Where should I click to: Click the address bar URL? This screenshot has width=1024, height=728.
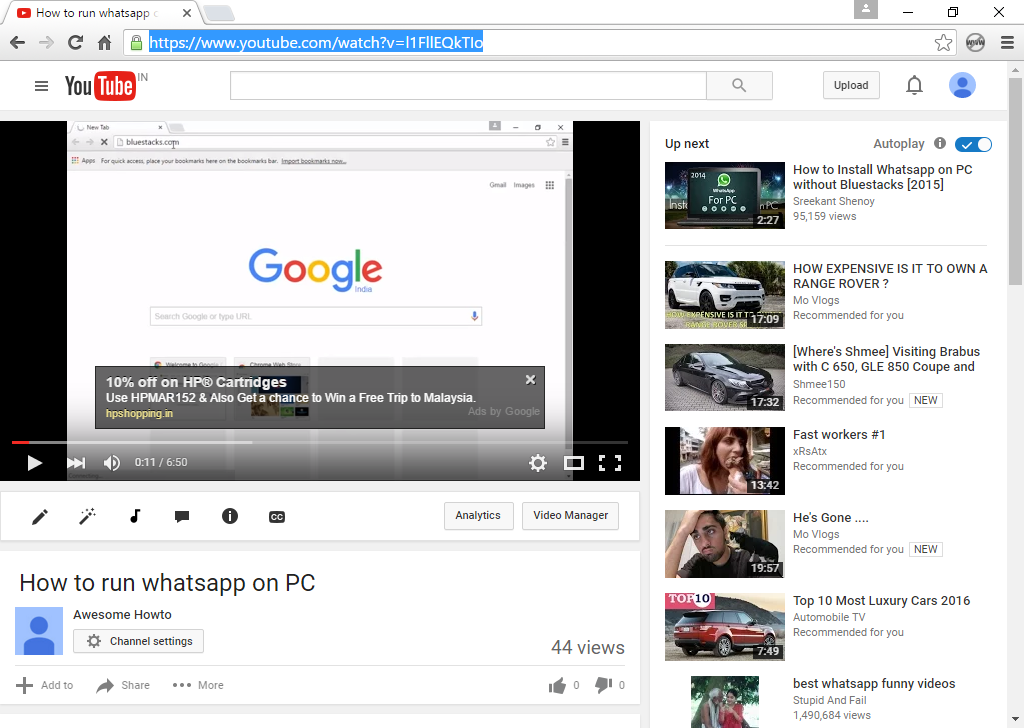(x=316, y=43)
